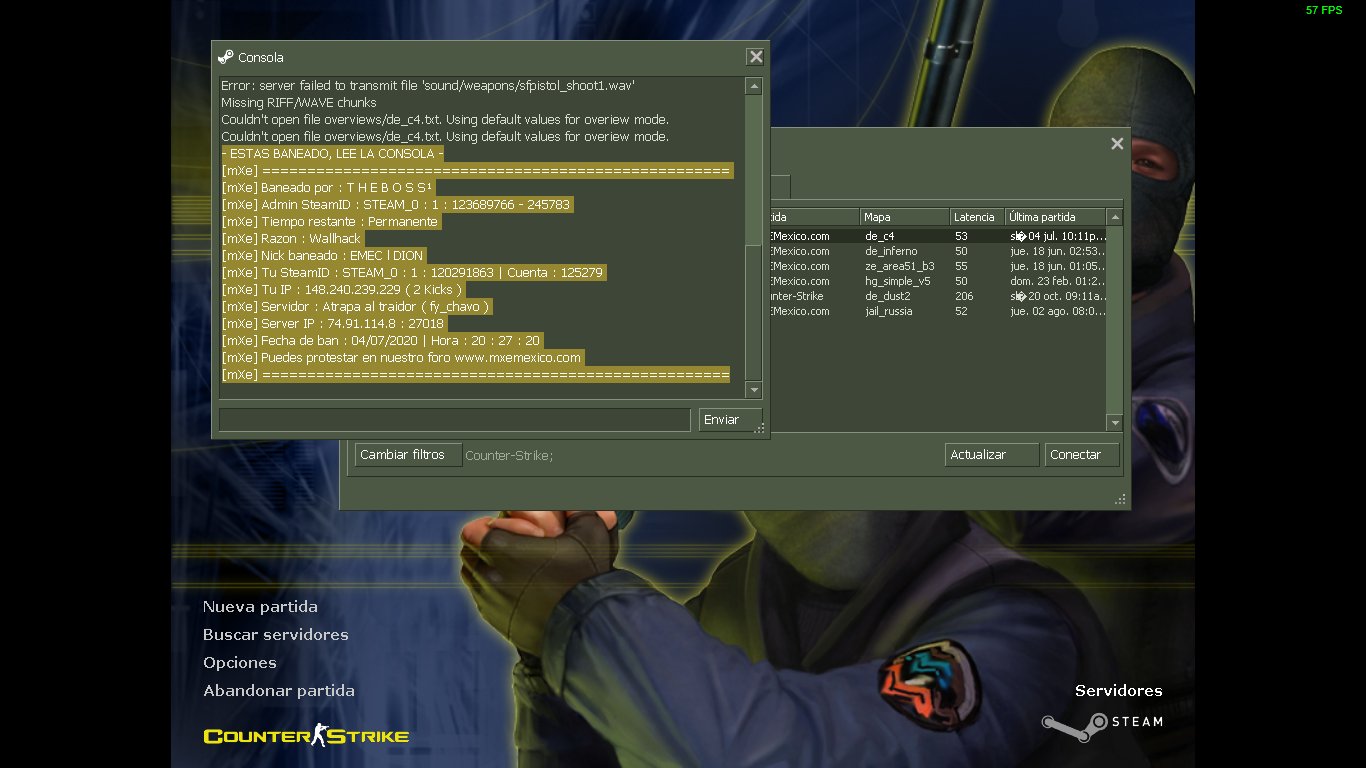Click the Counter-Strike logo
This screenshot has width=1366, height=768.
(x=306, y=735)
